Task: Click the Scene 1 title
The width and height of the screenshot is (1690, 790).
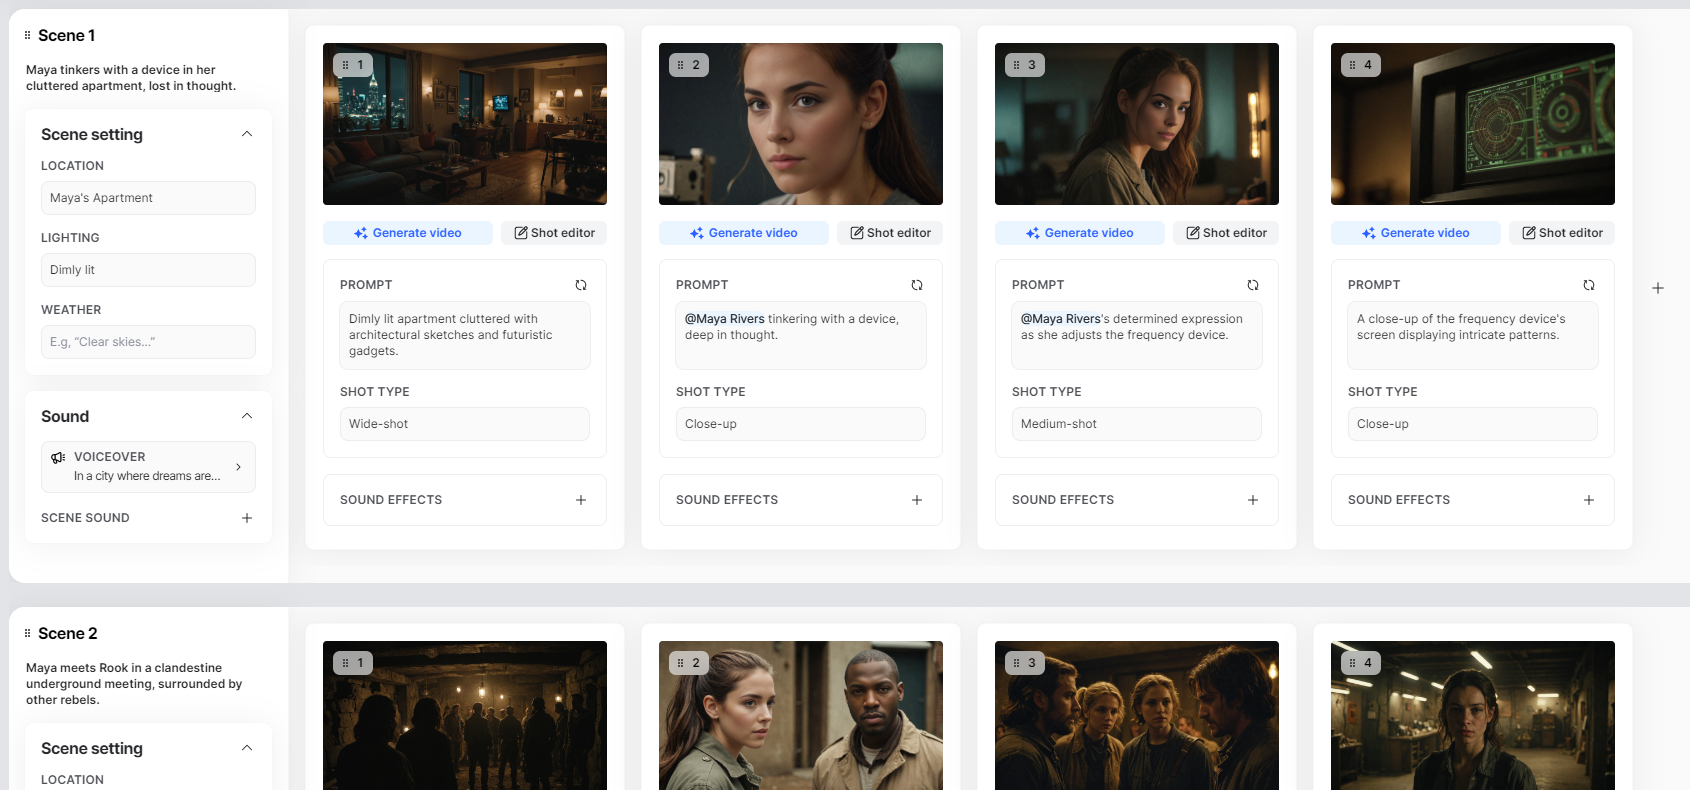Action: tap(67, 35)
